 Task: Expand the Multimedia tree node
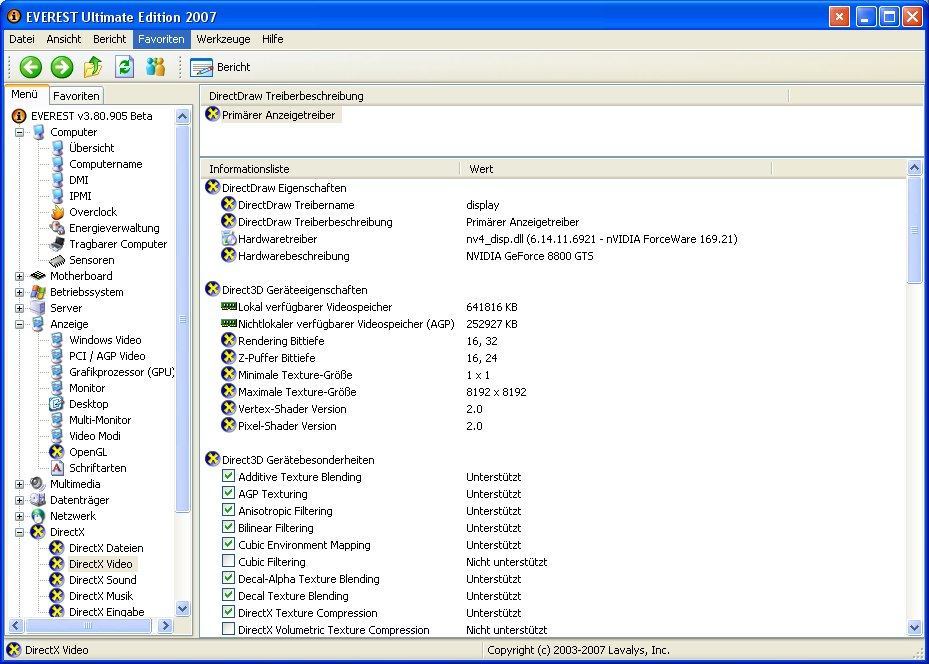pos(20,484)
